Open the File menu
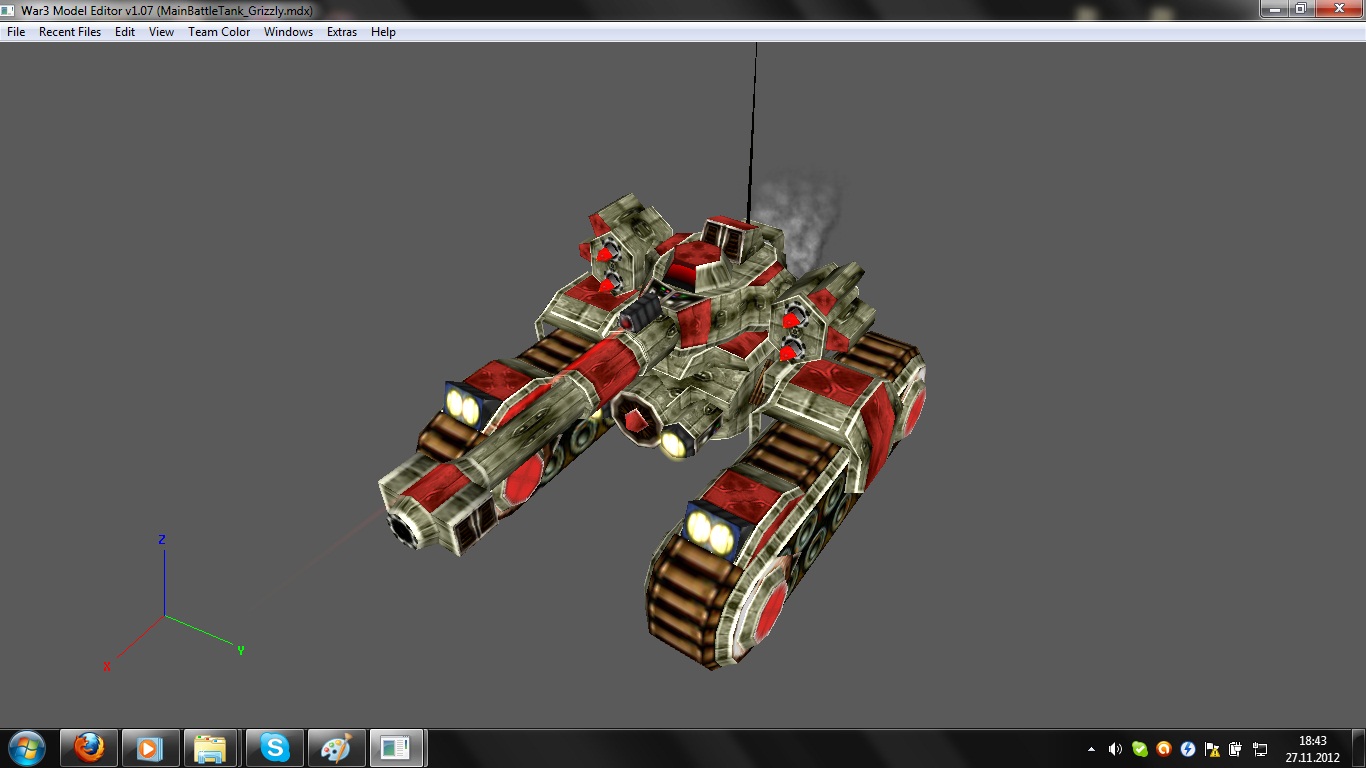 pos(16,32)
